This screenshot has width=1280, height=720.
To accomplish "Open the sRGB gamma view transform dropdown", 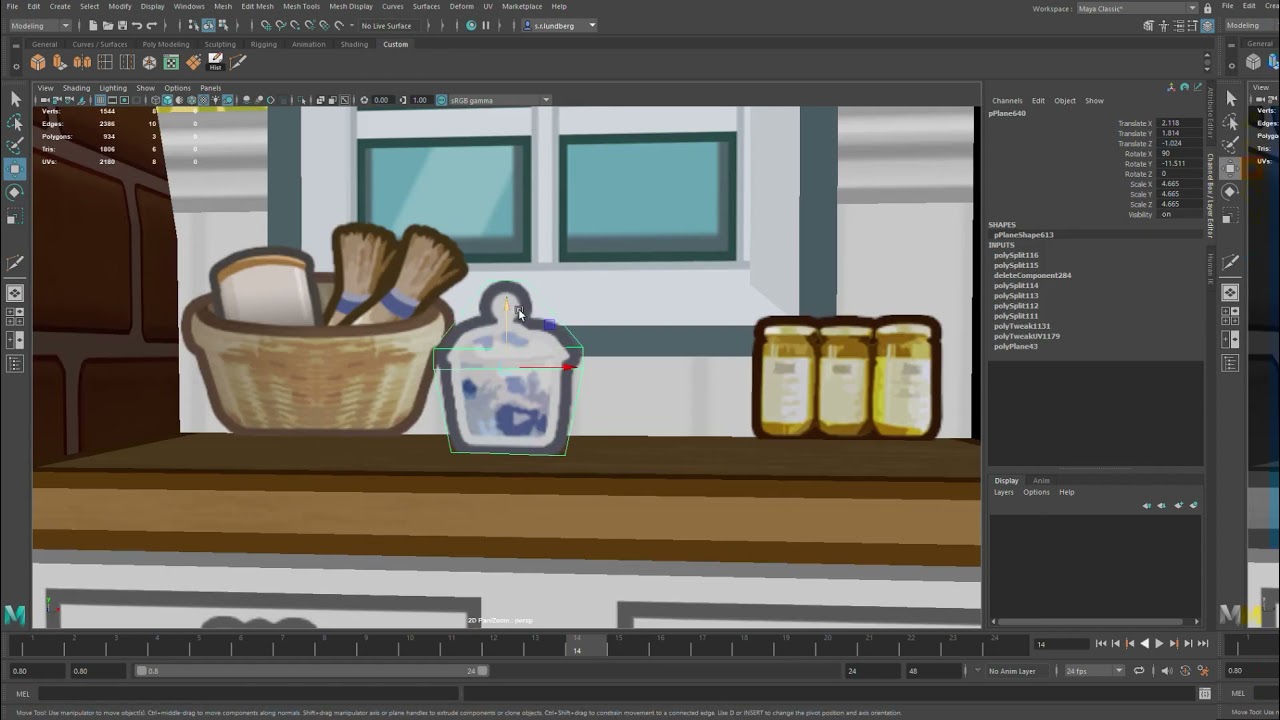I will click(500, 100).
